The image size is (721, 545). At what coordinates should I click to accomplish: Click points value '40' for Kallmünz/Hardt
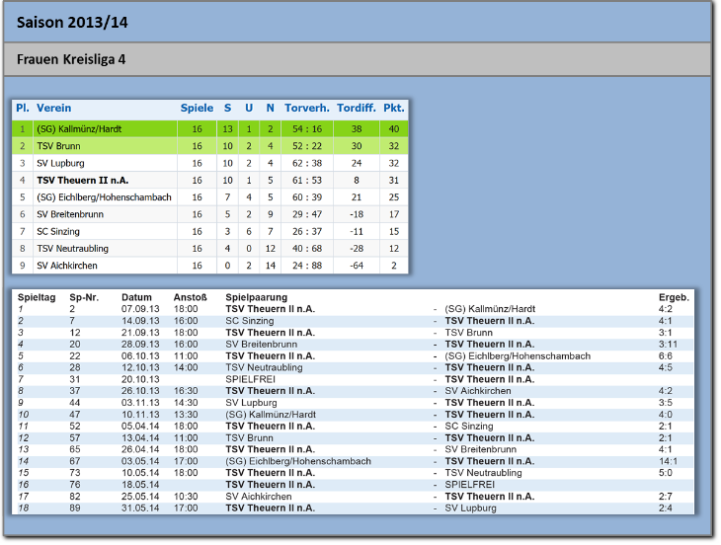(394, 129)
